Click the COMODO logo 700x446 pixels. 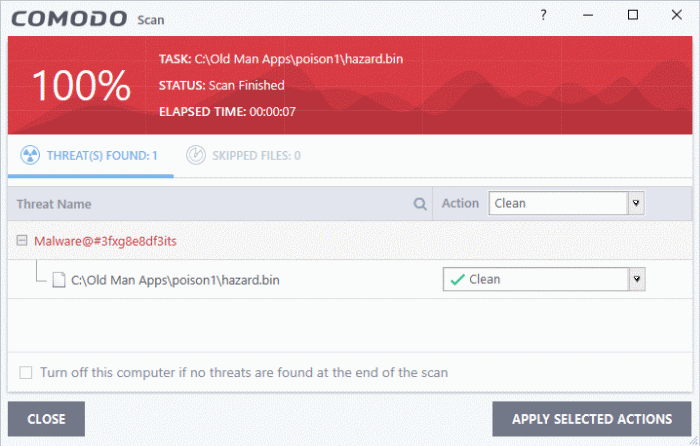(x=69, y=19)
